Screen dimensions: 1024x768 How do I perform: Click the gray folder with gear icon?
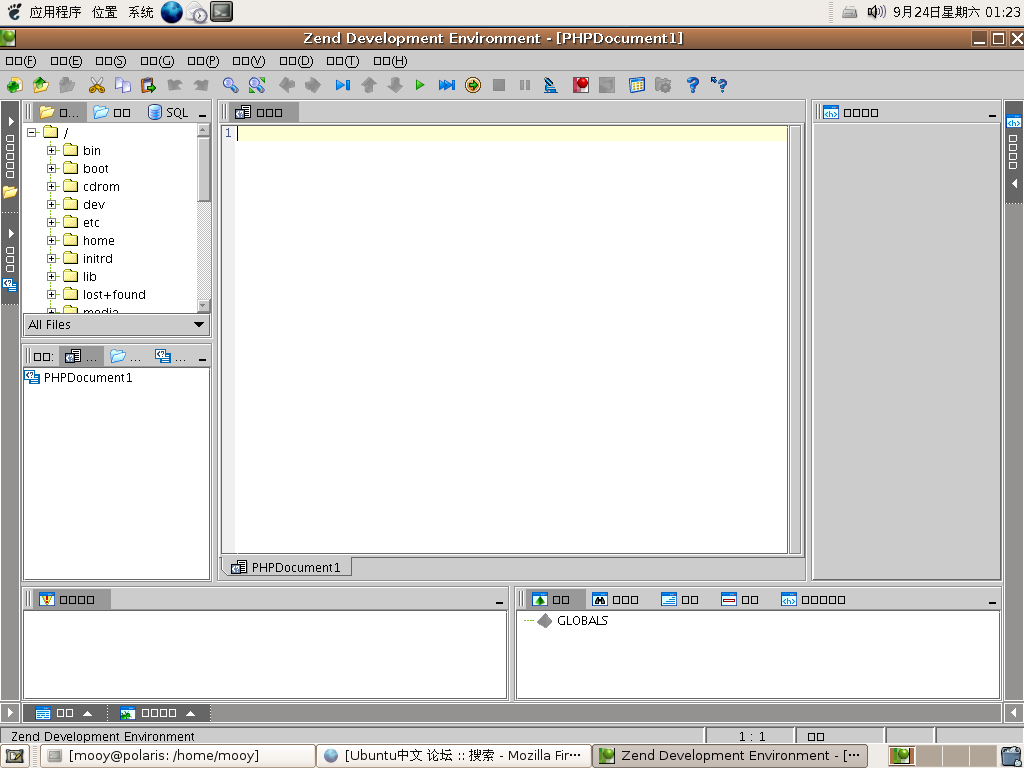click(663, 85)
